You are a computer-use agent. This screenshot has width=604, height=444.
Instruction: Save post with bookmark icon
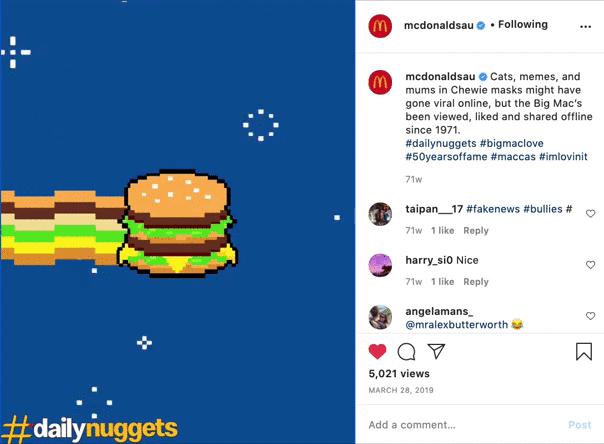coord(584,351)
